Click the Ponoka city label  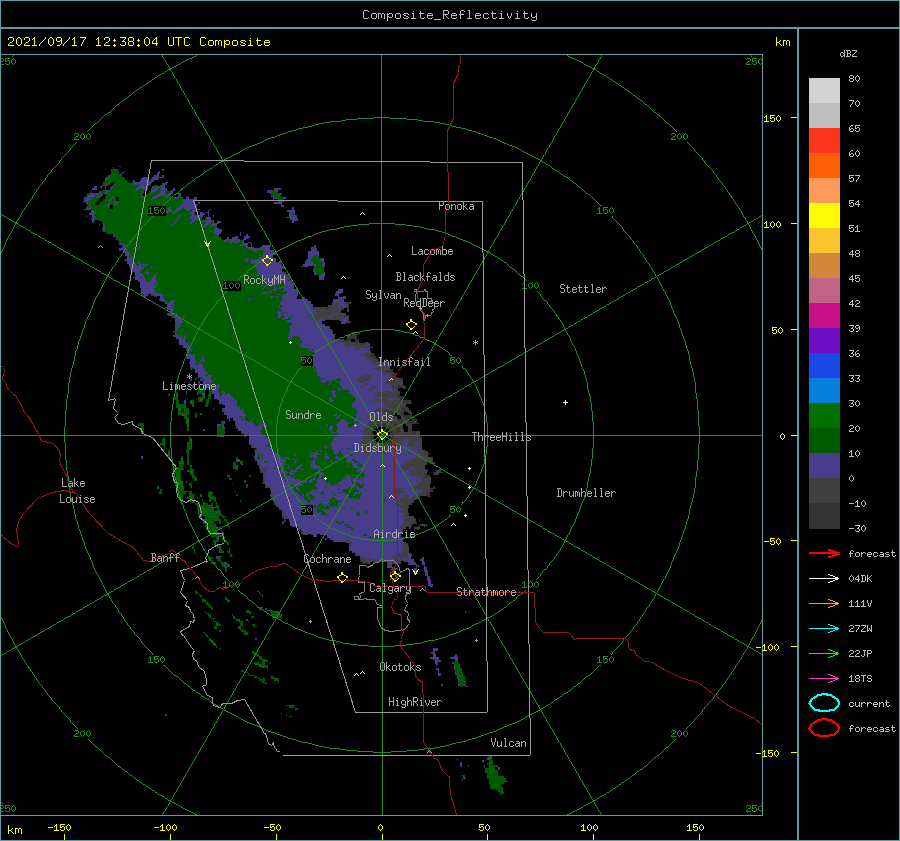[456, 206]
